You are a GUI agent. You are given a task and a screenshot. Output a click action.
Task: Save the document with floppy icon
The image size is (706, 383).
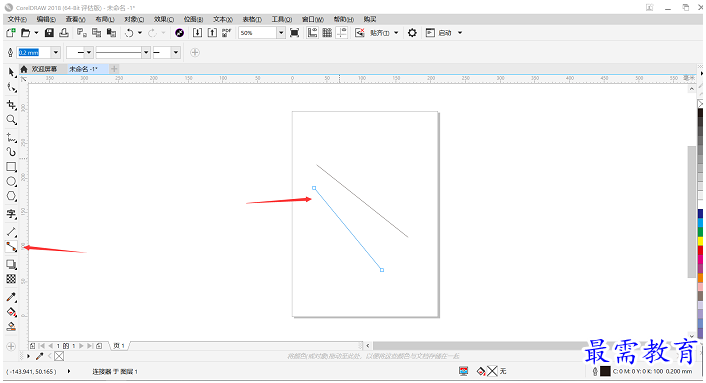[50, 33]
